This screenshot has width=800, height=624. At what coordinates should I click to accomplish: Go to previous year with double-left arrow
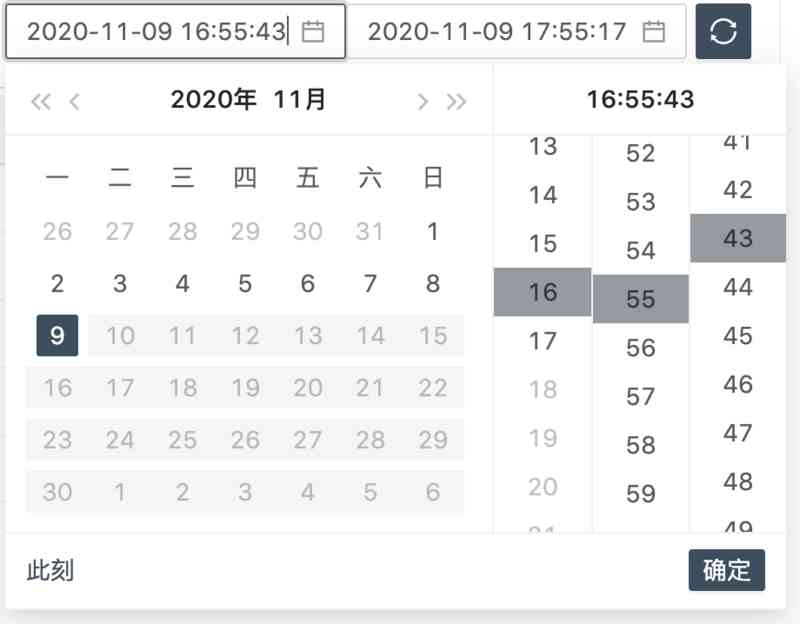[x=41, y=100]
